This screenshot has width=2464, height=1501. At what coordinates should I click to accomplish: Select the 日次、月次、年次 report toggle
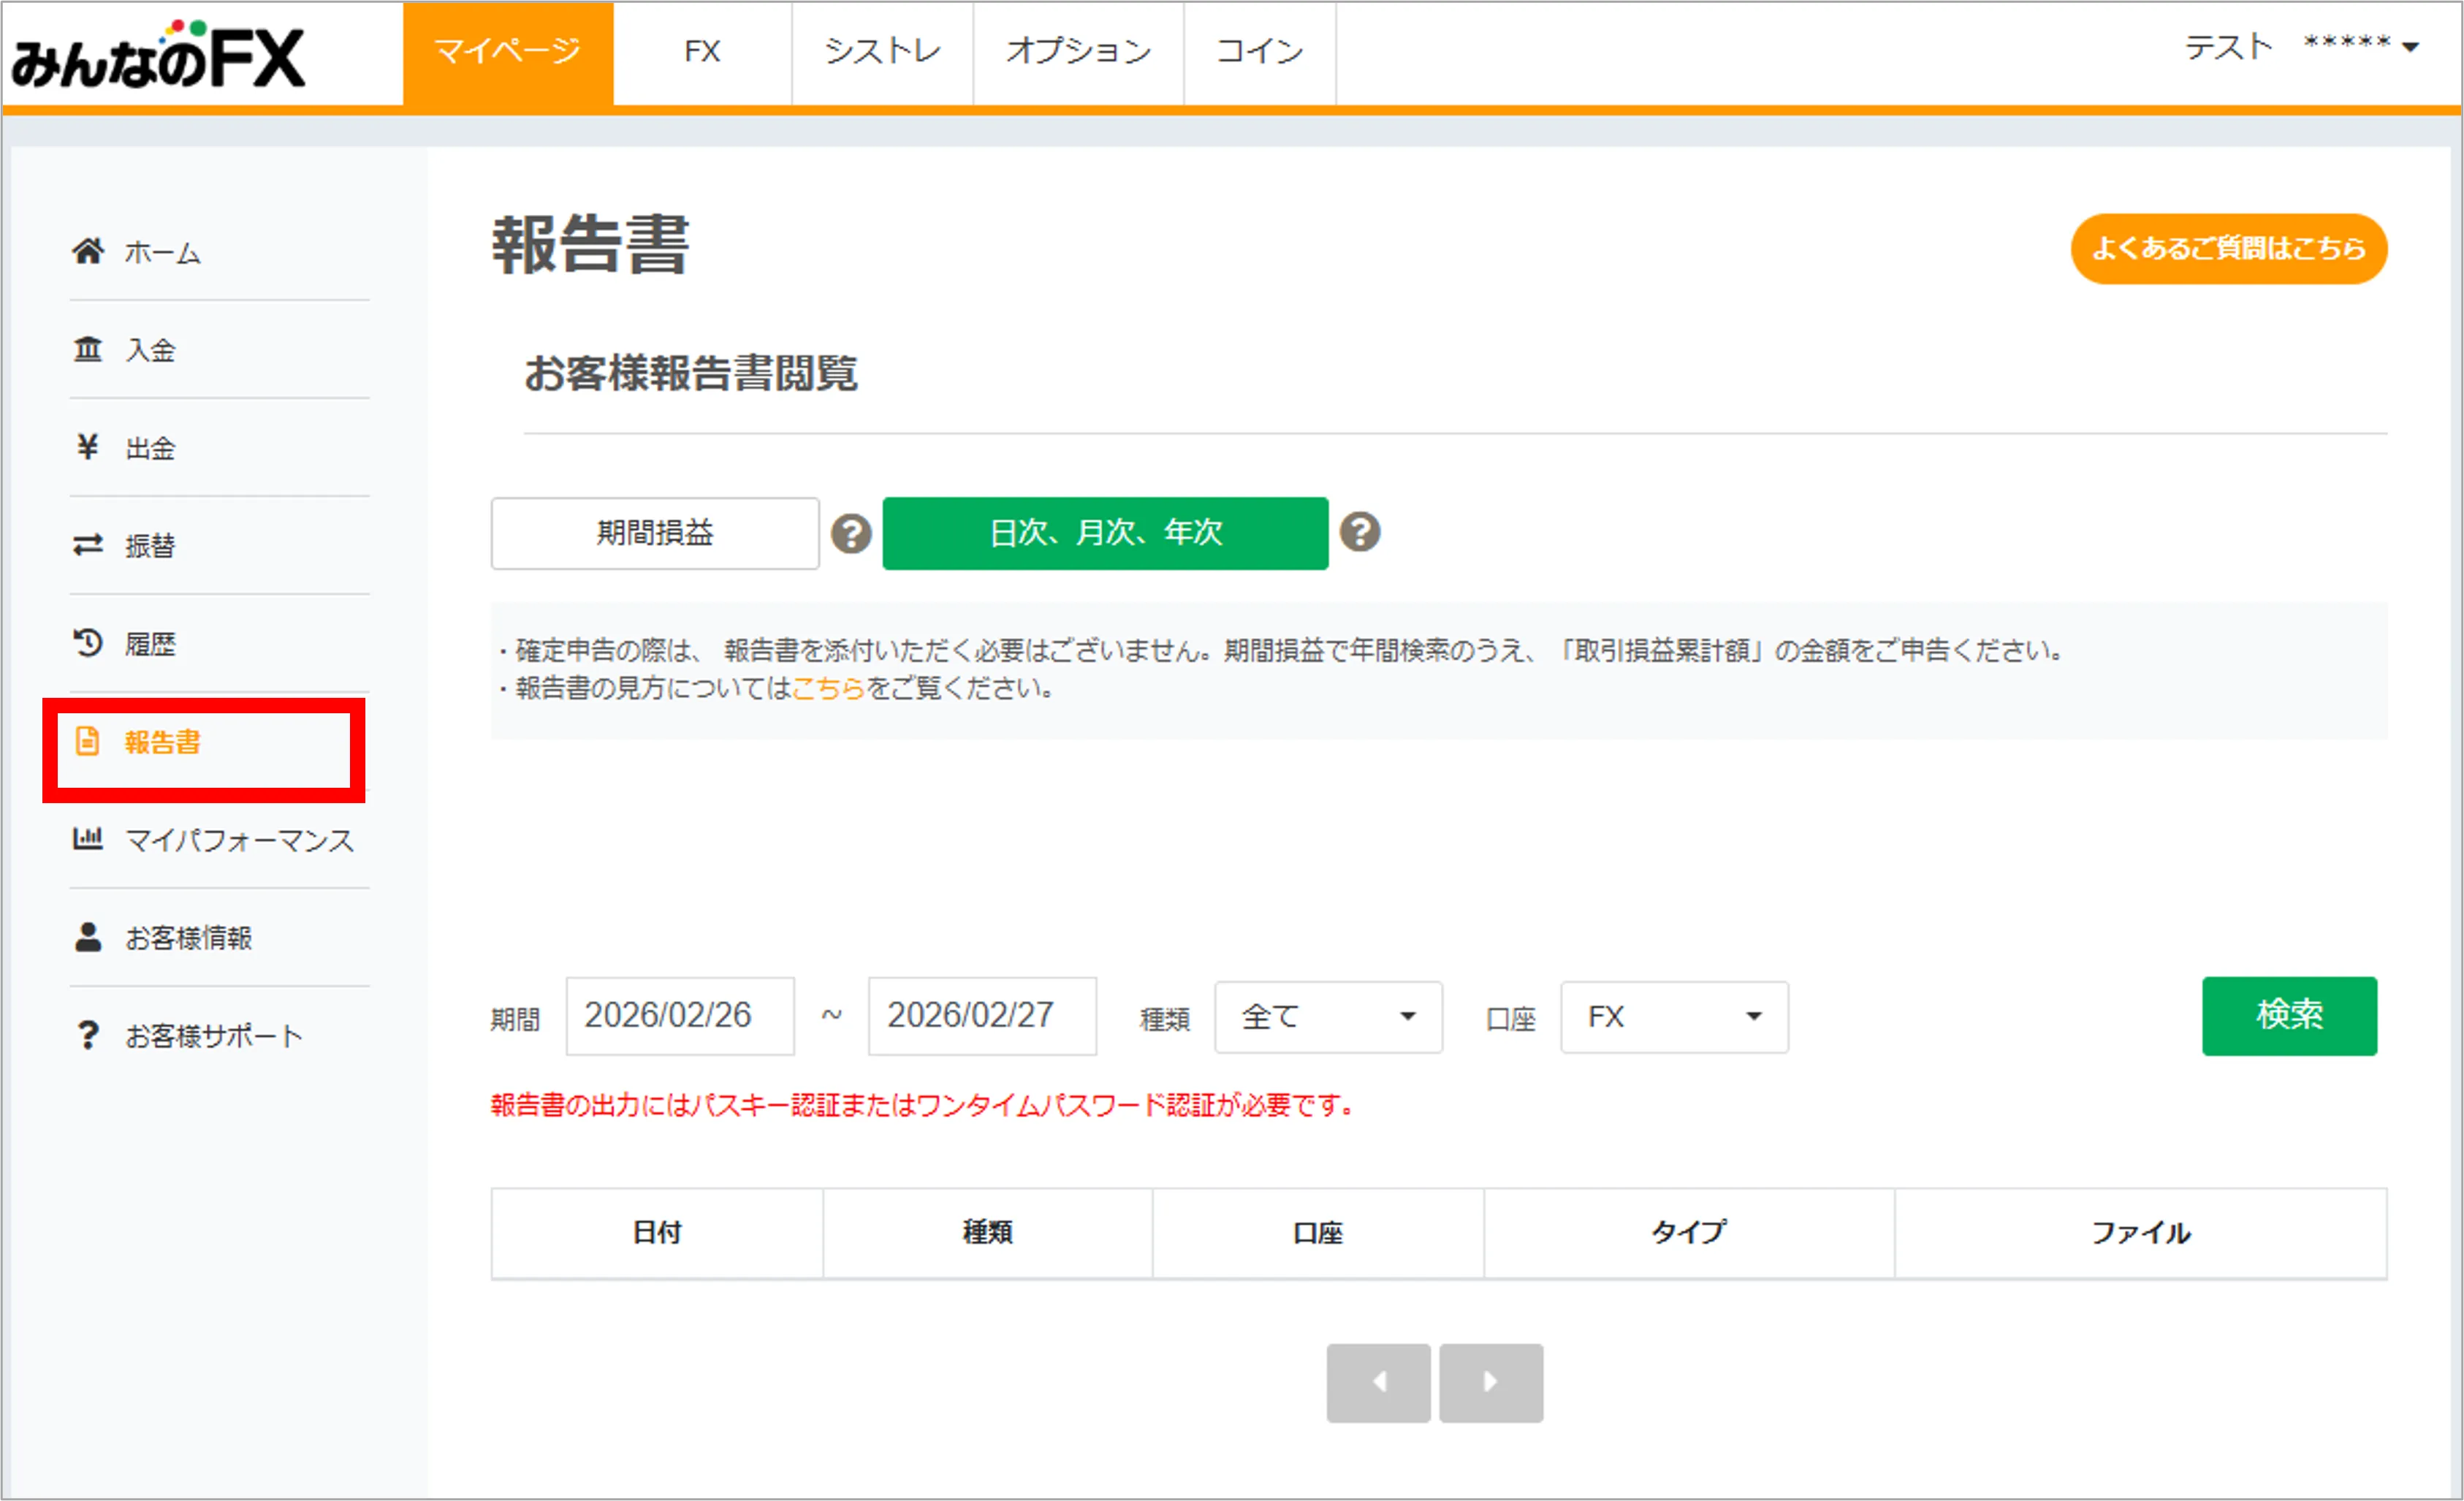[1105, 533]
